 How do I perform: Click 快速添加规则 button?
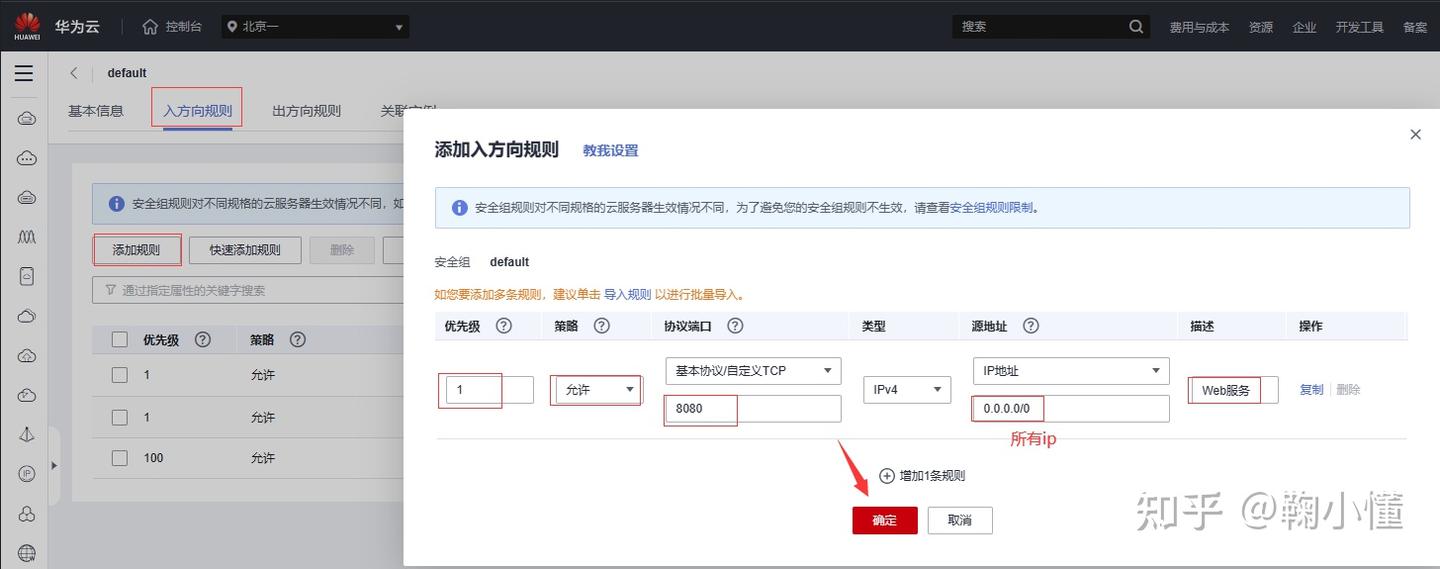[245, 250]
